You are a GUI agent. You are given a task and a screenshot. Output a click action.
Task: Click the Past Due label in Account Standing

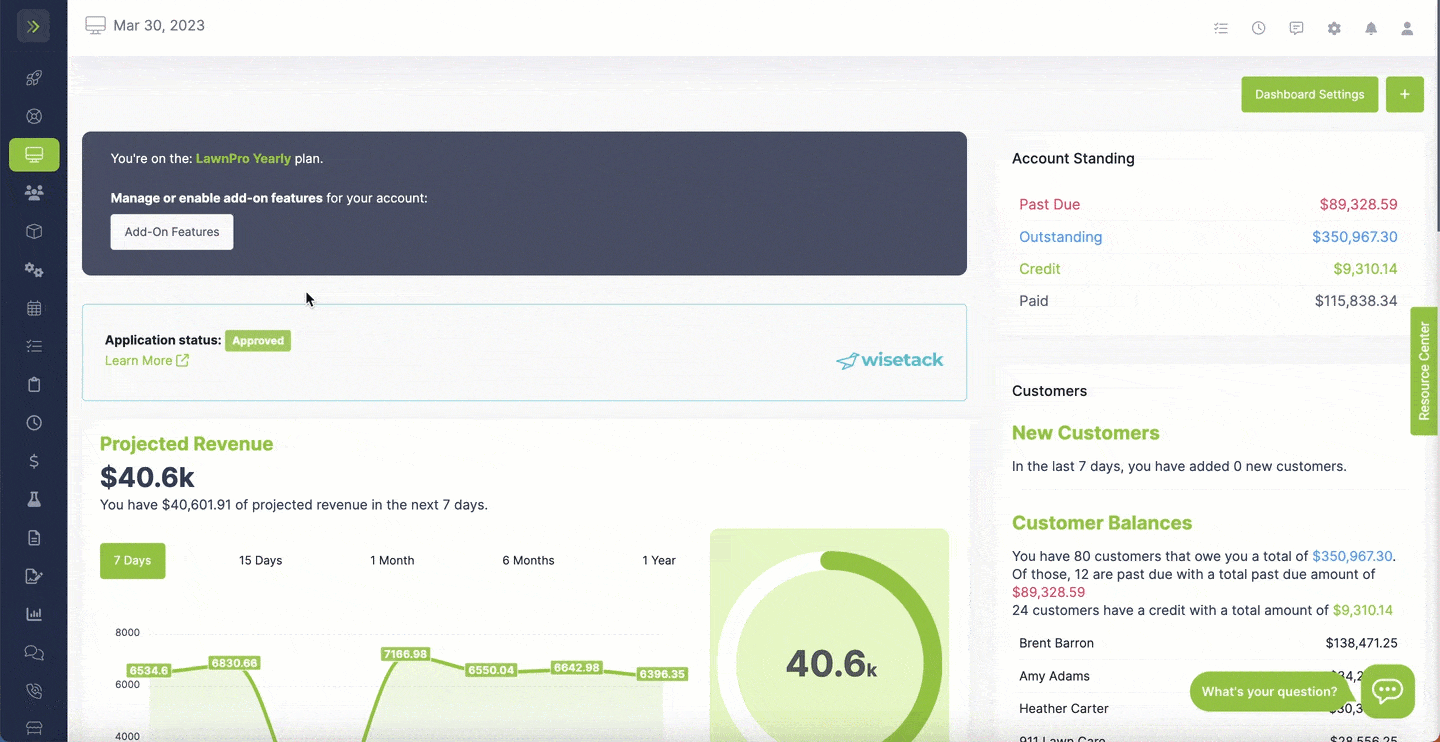click(1049, 204)
